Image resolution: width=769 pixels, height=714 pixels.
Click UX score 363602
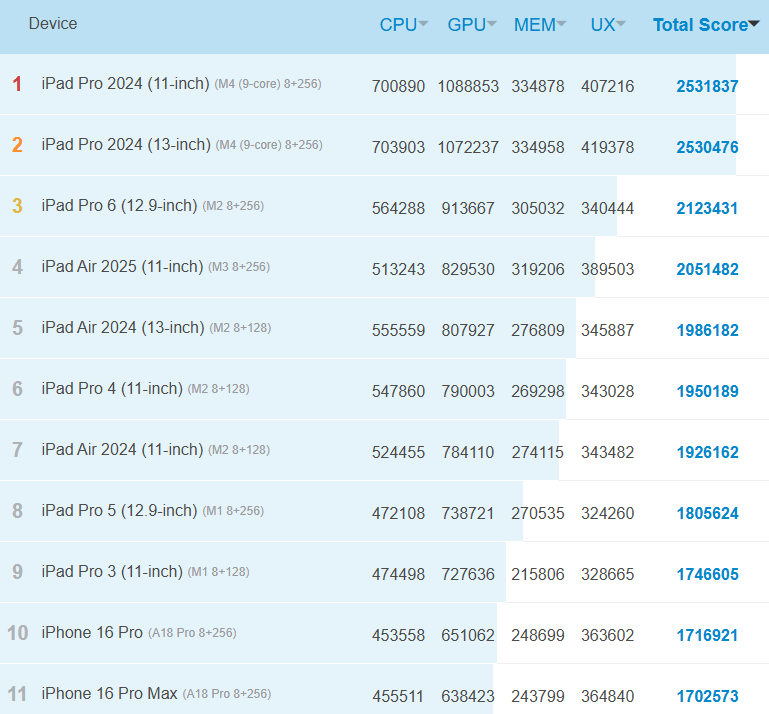608,636
